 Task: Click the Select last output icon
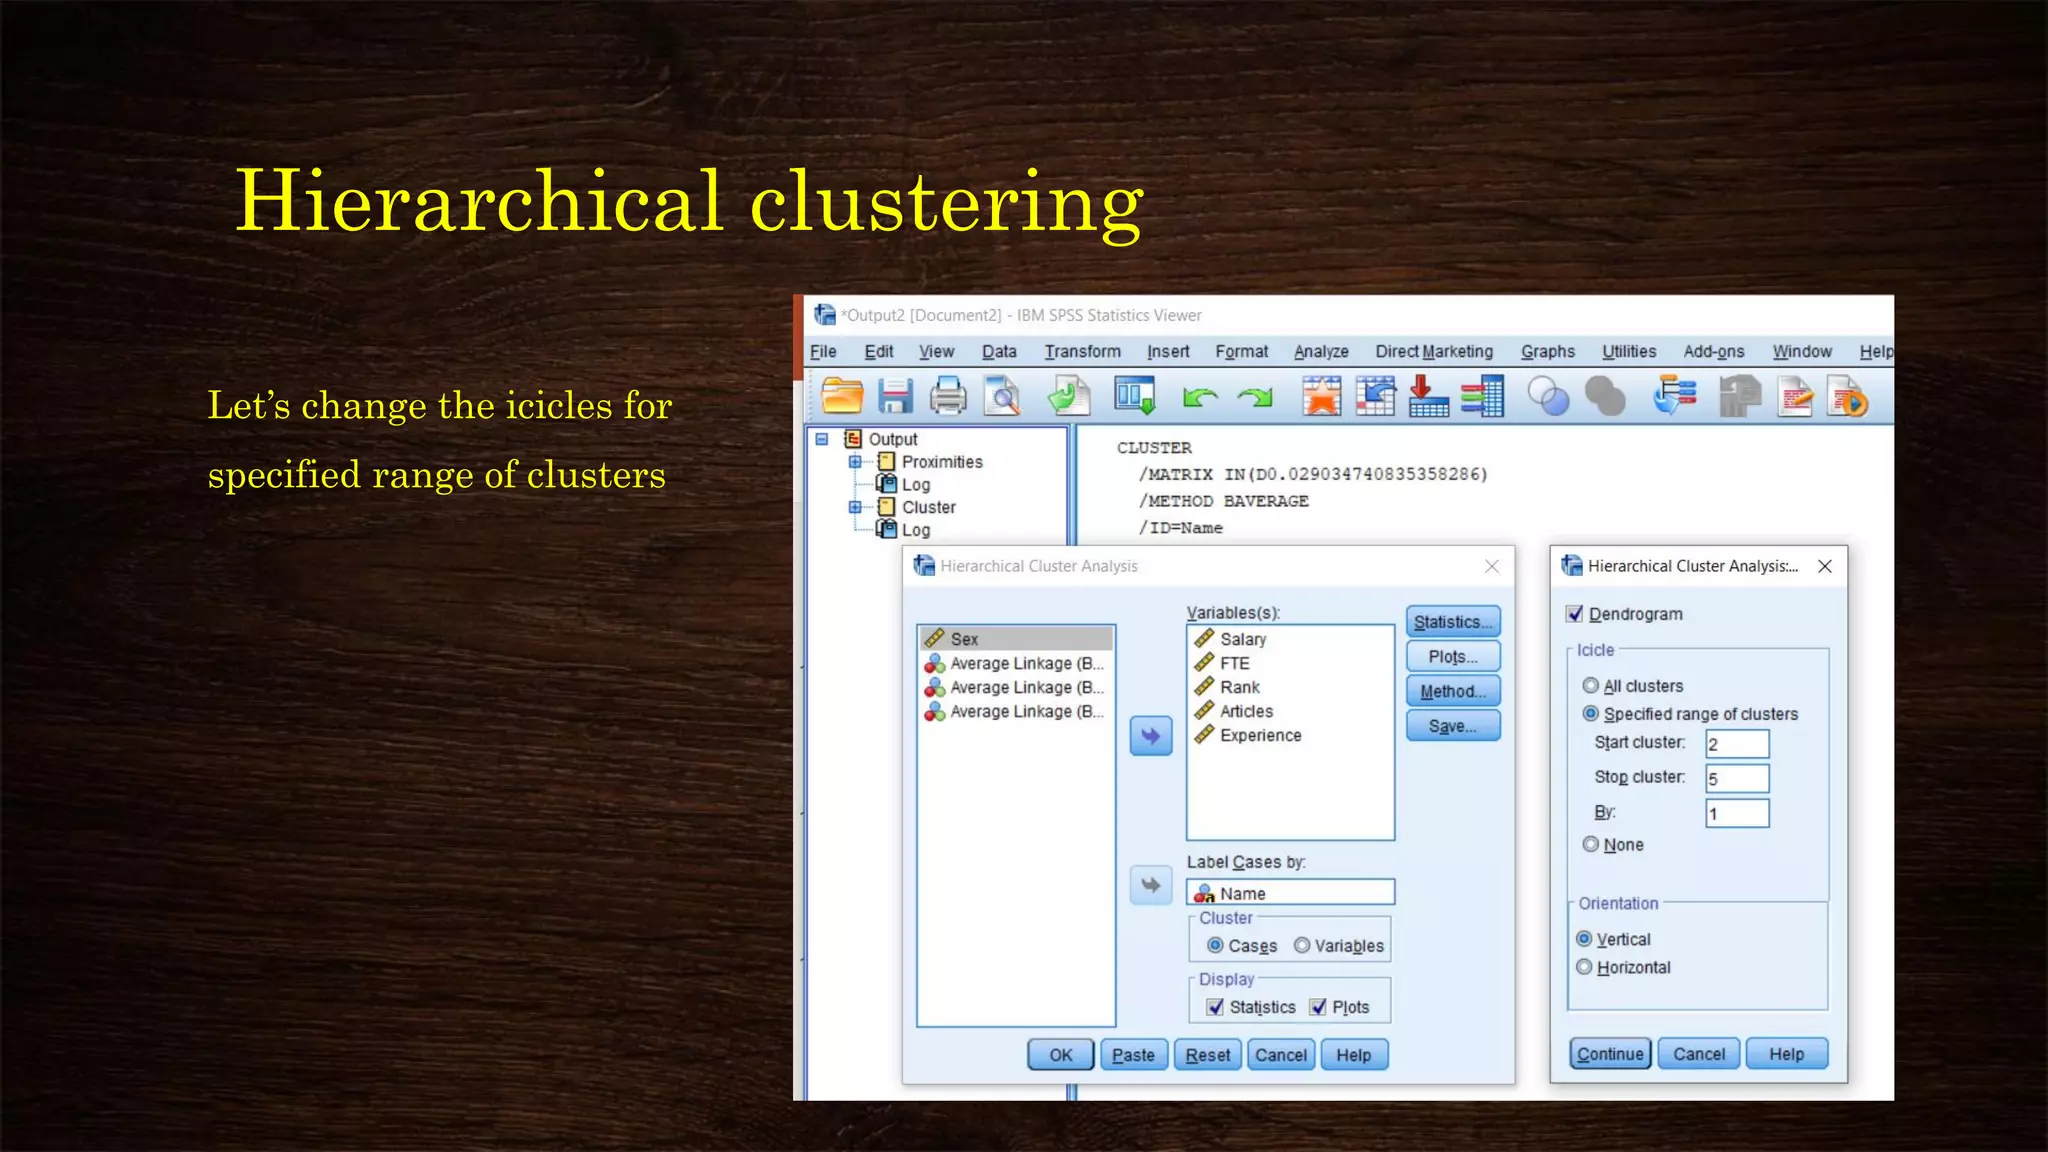coord(1675,396)
